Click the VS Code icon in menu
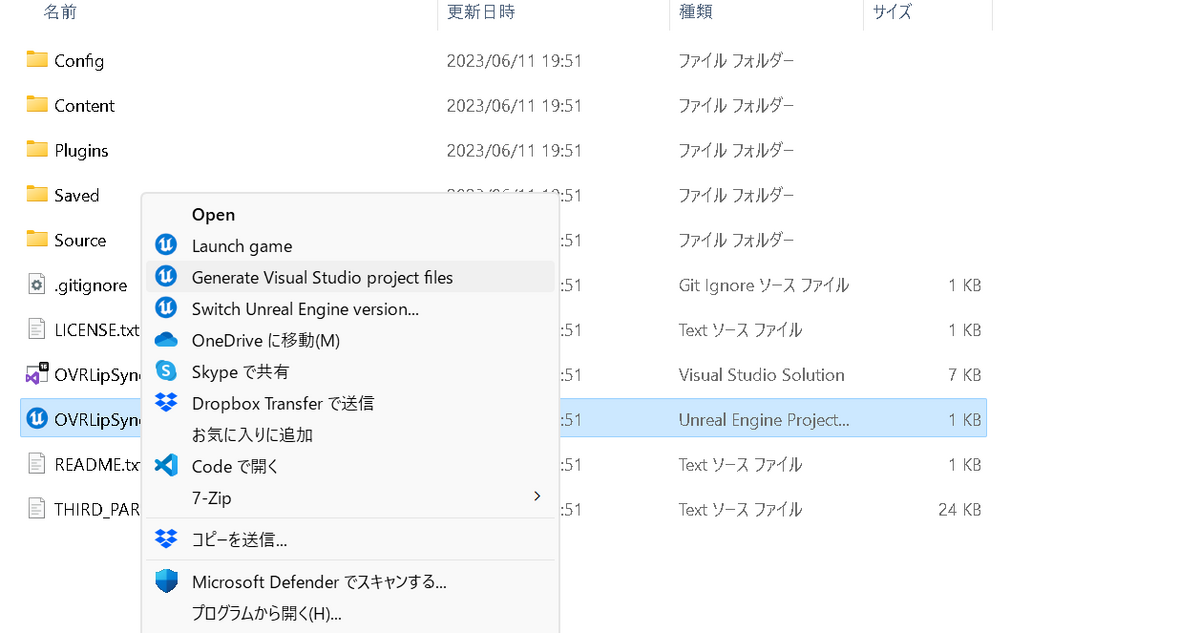 point(166,466)
